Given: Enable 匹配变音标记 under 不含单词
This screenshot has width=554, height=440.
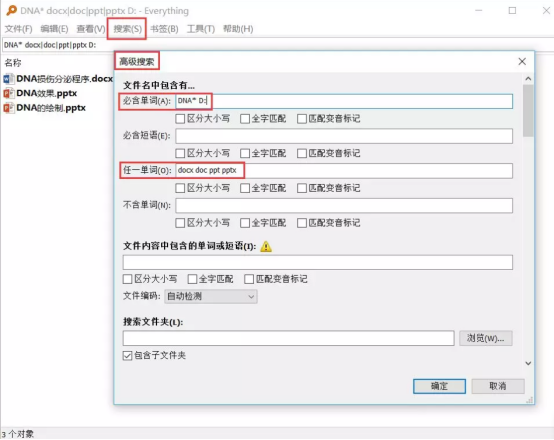Looking at the screenshot, I should (x=302, y=223).
